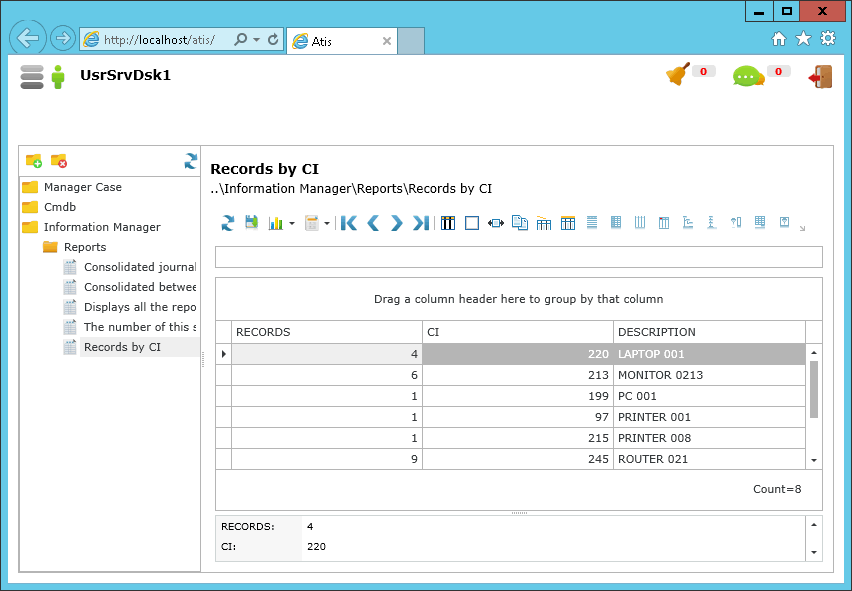The image size is (852, 591).
Task: Sort by the DESCRIPTION column header
Action: [709, 332]
